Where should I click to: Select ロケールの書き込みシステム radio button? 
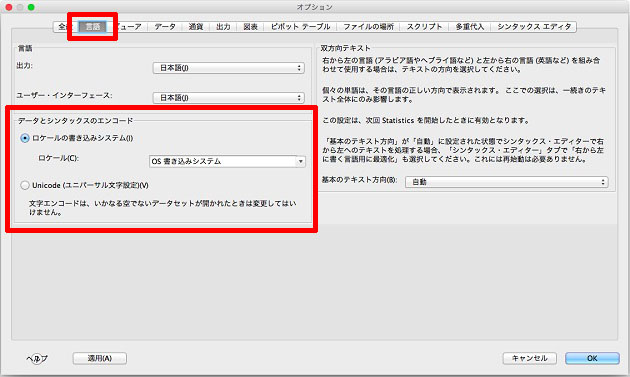pyautogui.click(x=25, y=138)
